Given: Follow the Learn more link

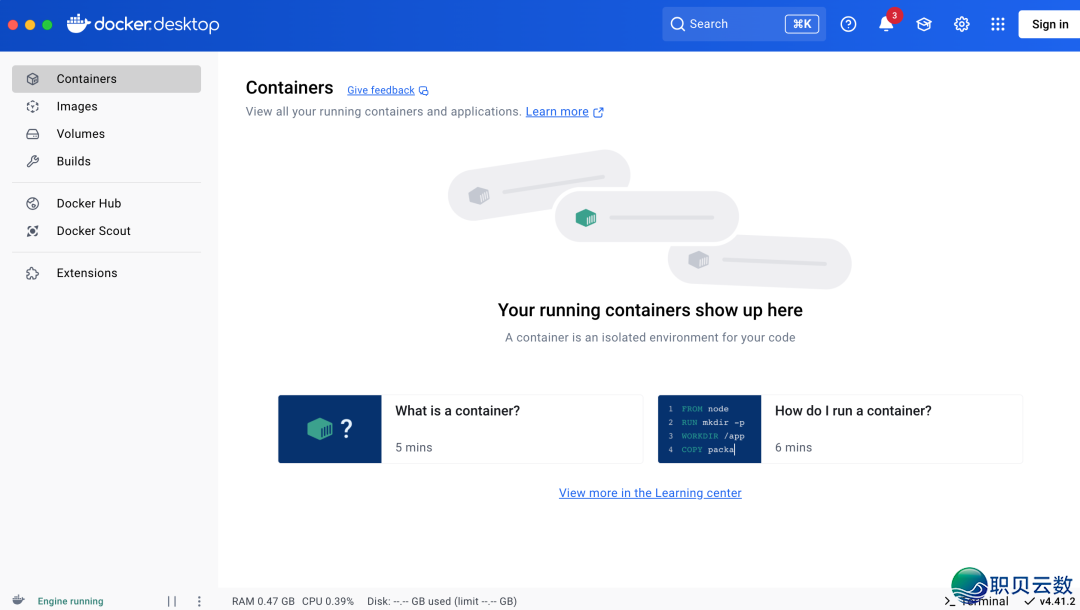Looking at the screenshot, I should coord(557,112).
